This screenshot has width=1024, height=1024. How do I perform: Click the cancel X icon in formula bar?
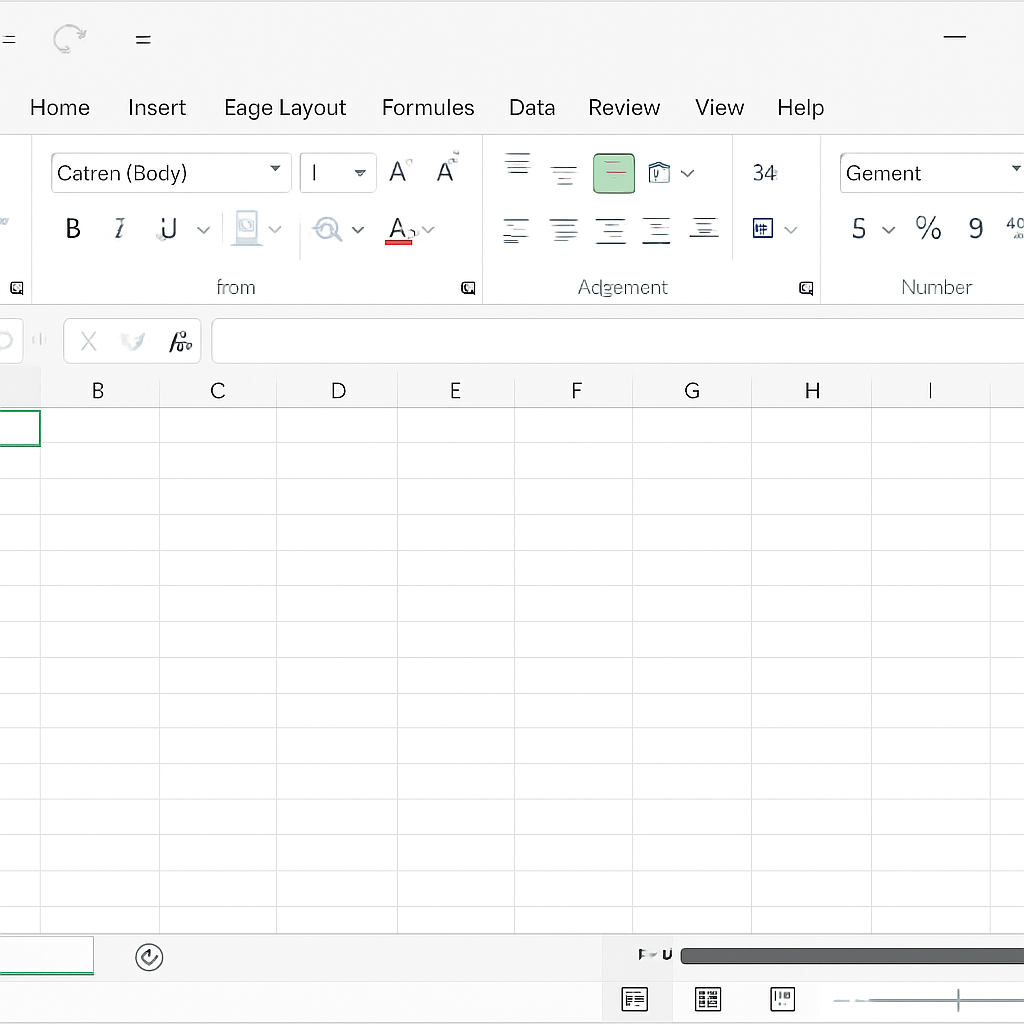tap(88, 342)
